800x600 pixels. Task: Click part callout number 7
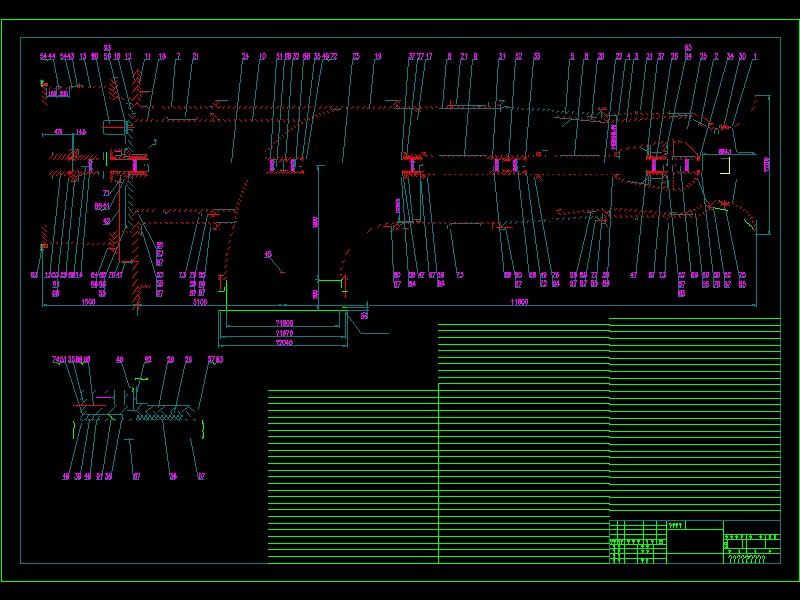coord(178,56)
